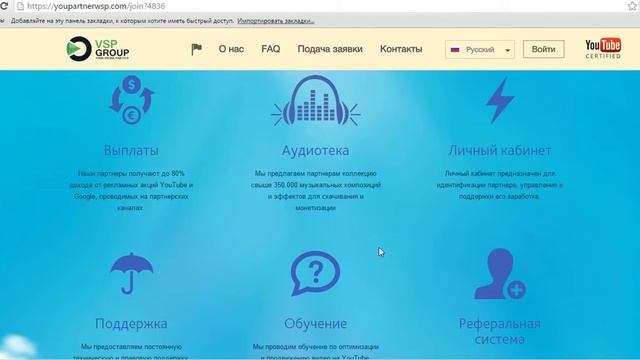
Task: Click the browser reload icon
Action: [4, 6]
